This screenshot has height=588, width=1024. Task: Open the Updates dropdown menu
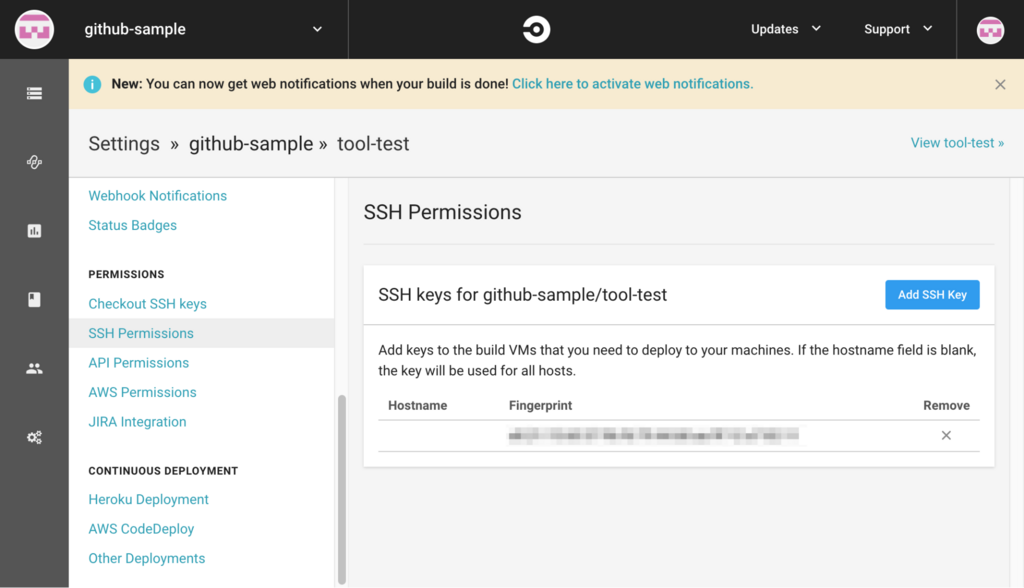786,29
